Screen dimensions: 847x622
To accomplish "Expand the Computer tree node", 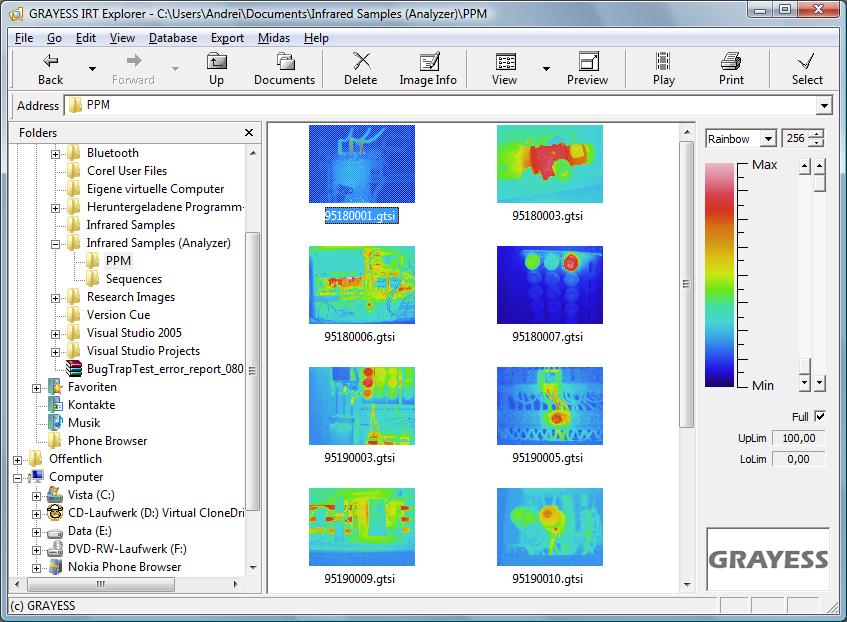I will tap(17, 477).
